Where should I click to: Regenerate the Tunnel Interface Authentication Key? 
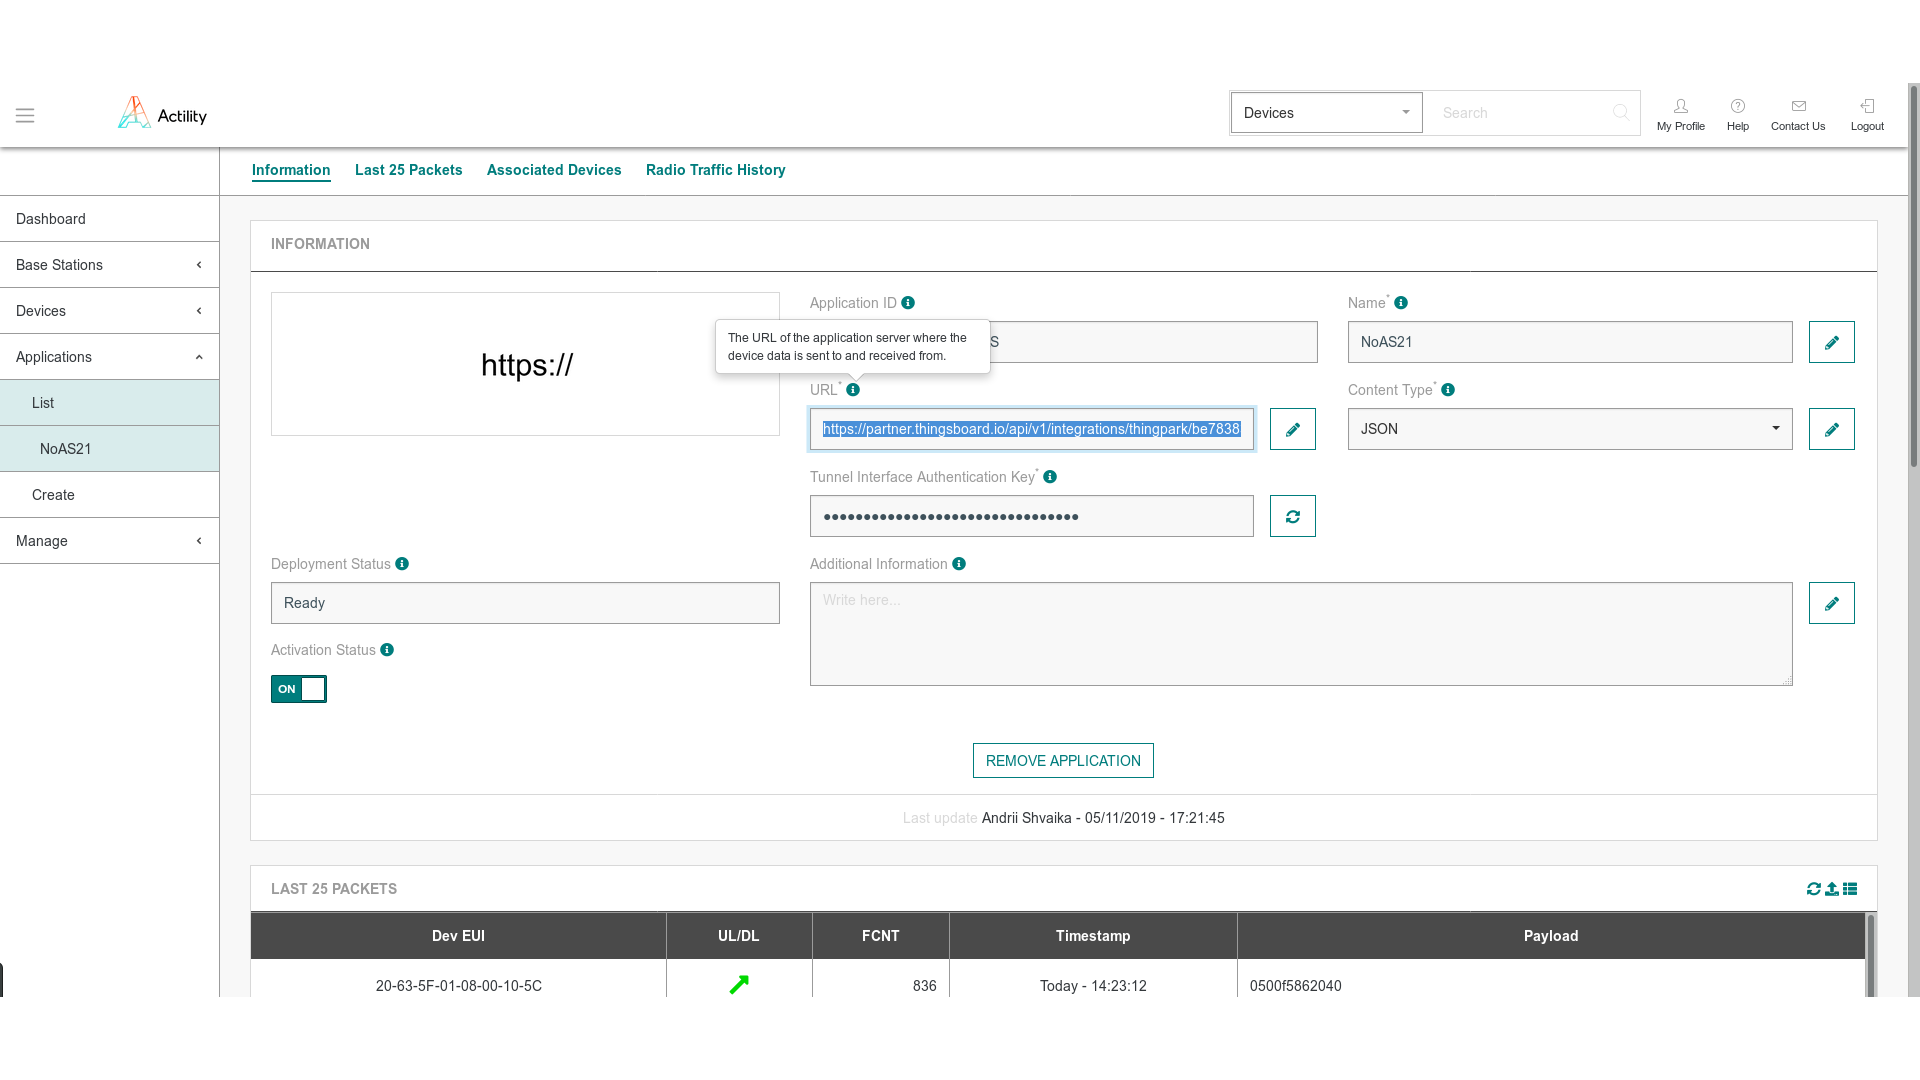[x=1293, y=516]
